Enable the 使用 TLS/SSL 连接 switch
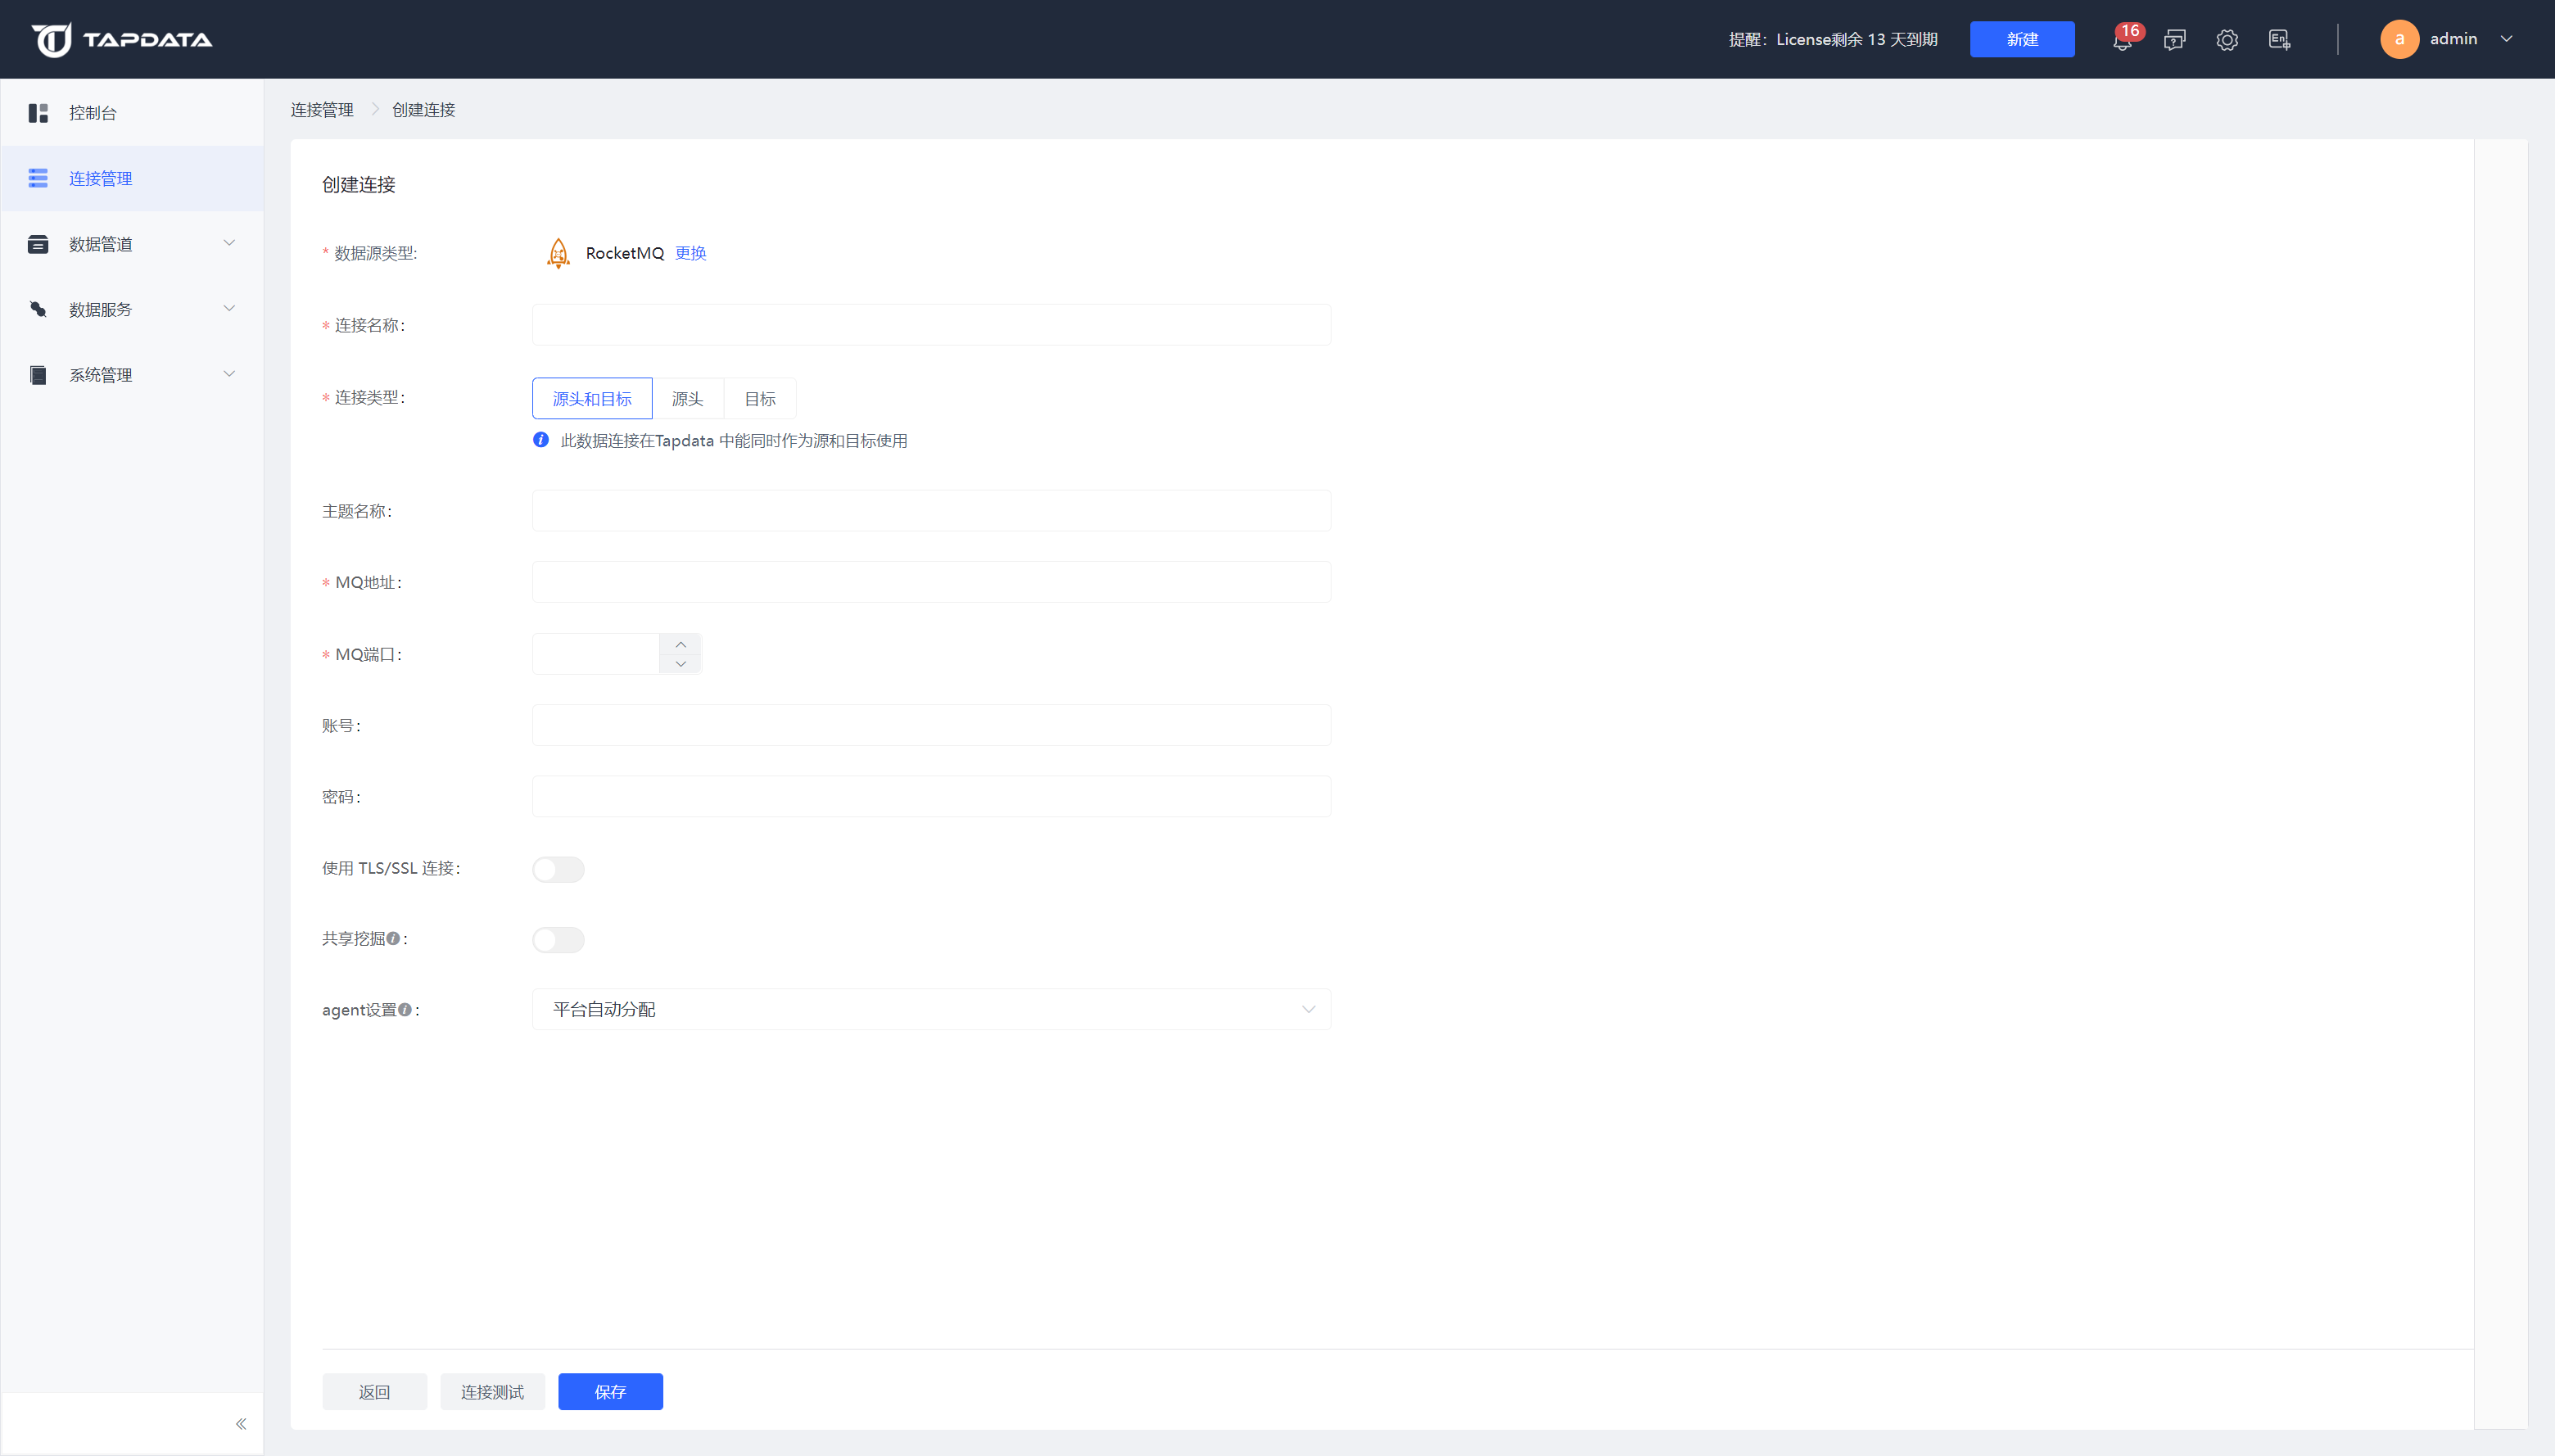Viewport: 2555px width, 1456px height. tap(558, 869)
